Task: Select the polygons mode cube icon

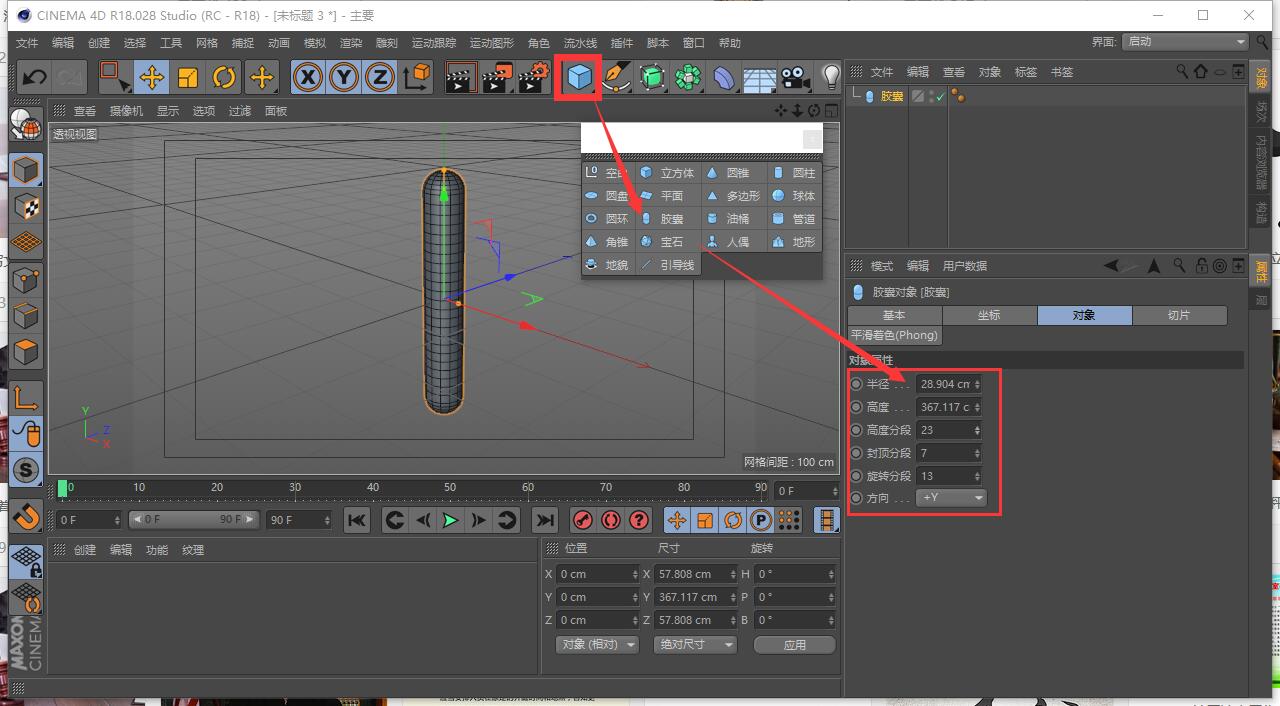Action: coord(26,352)
